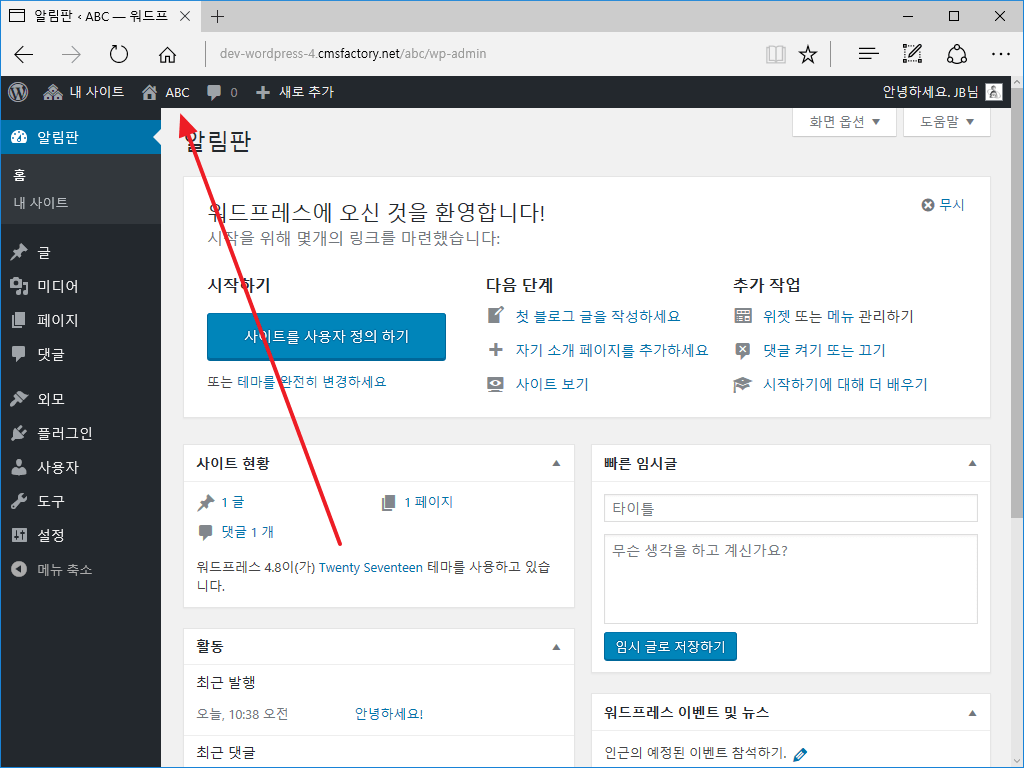
Task: Collapse the 빠른 임시글 panel
Action: 972,464
